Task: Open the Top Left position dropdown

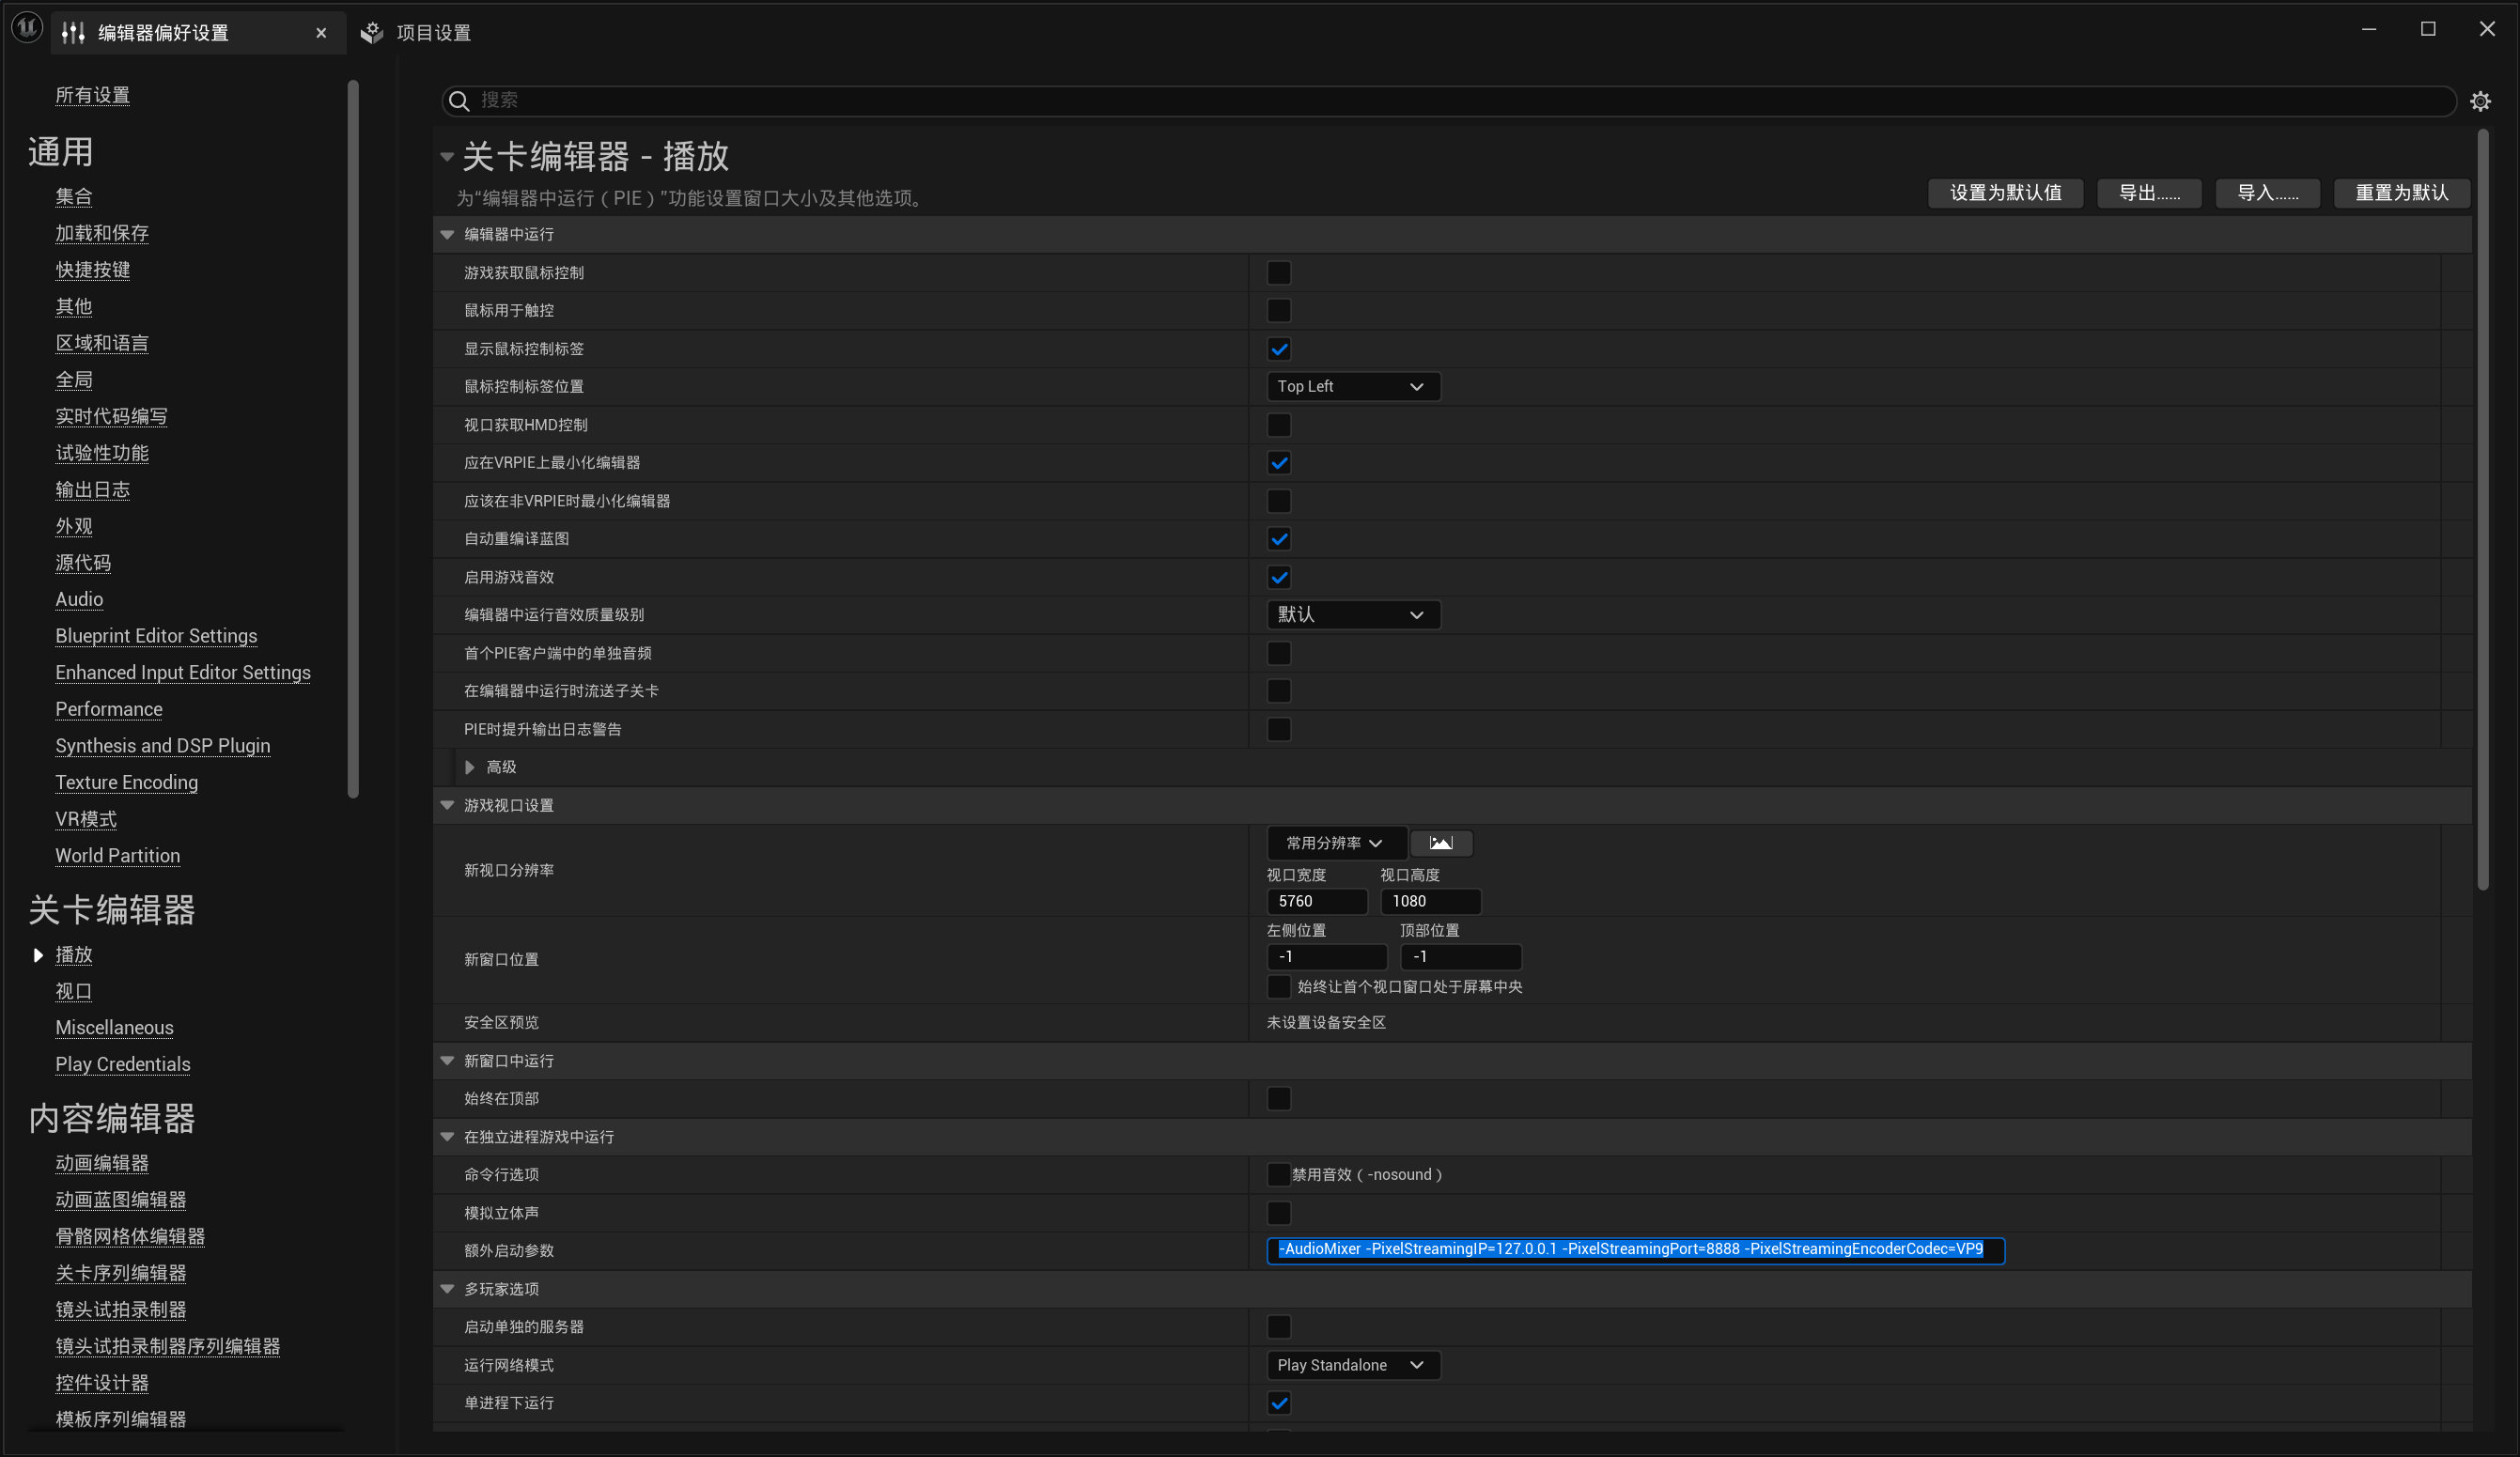Action: coord(1352,387)
